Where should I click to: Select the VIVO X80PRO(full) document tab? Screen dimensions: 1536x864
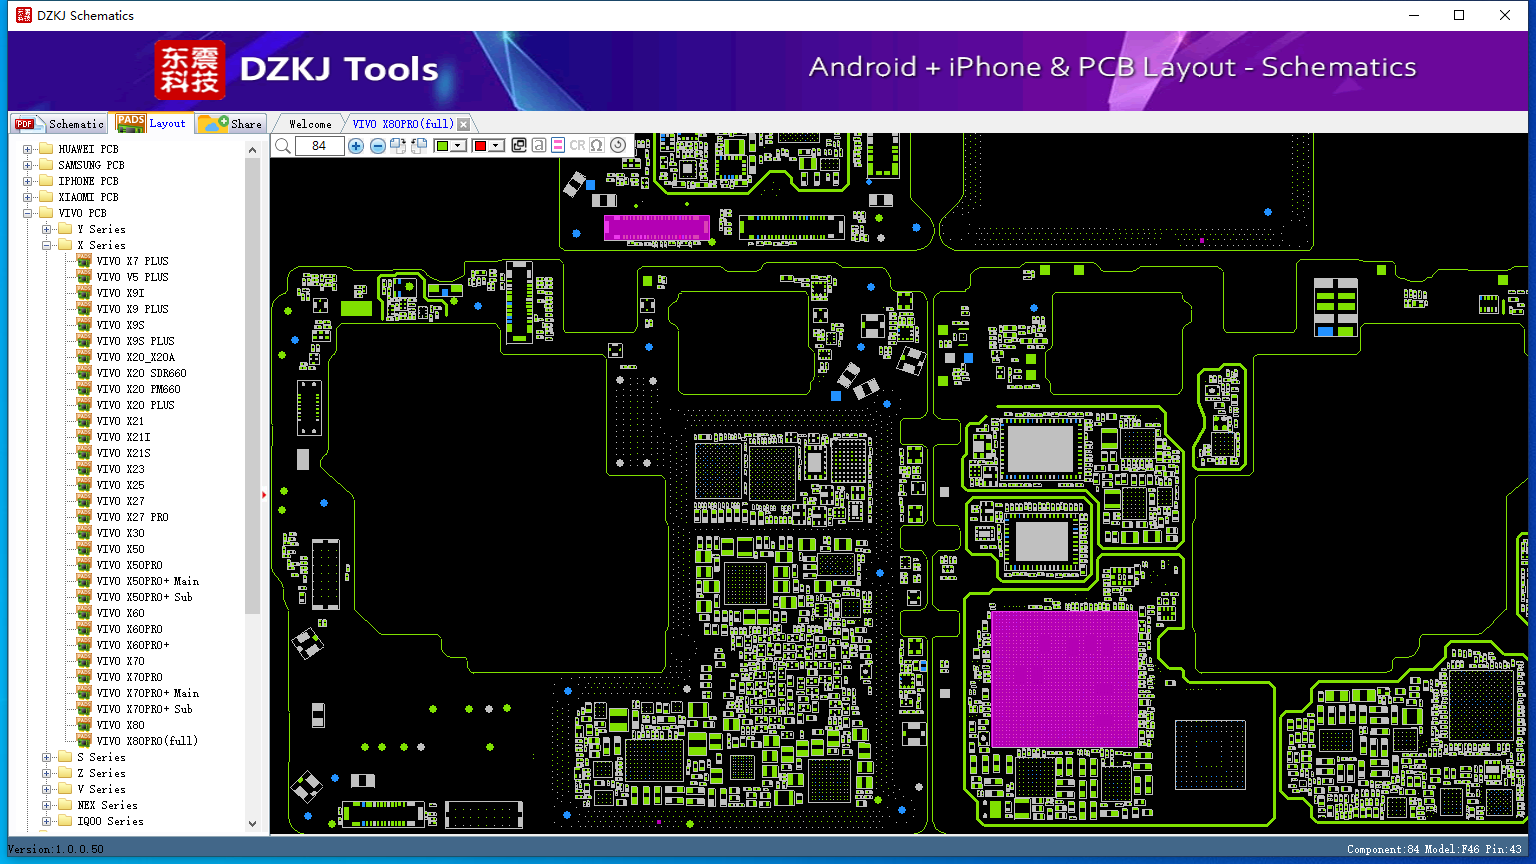[x=403, y=124]
